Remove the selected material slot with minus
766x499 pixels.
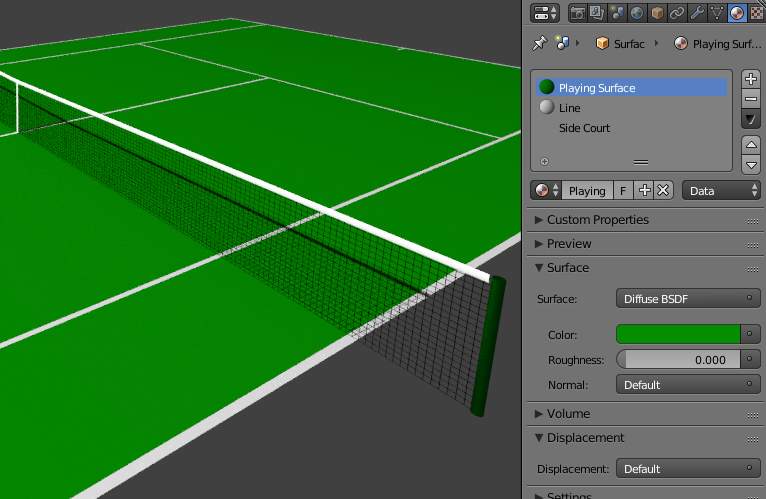[751, 99]
